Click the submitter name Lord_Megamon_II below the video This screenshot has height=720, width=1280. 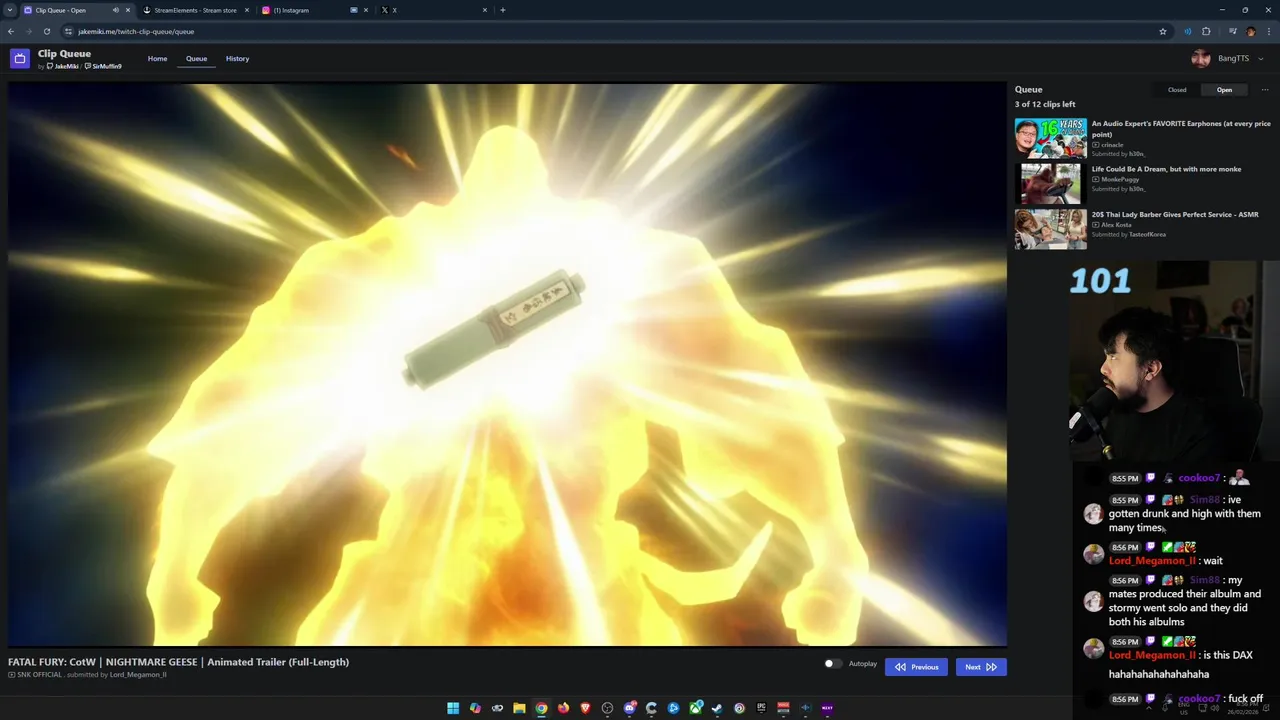coord(138,675)
